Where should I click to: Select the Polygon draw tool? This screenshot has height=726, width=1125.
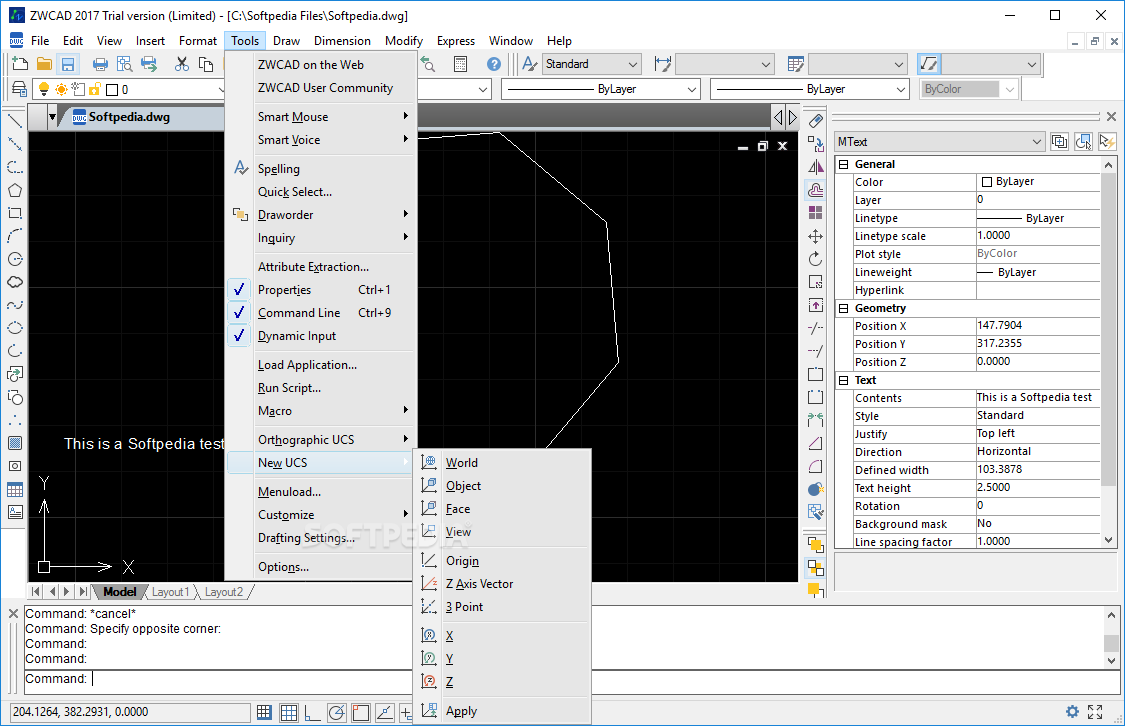coord(14,190)
